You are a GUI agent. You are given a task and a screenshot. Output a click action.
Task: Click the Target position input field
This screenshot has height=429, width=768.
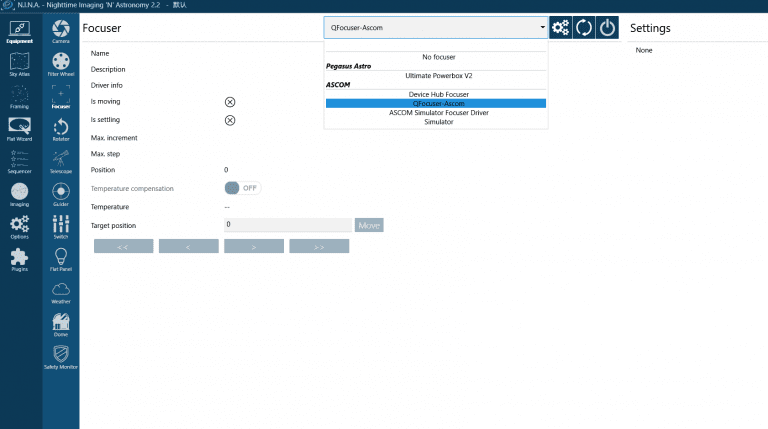pos(288,225)
